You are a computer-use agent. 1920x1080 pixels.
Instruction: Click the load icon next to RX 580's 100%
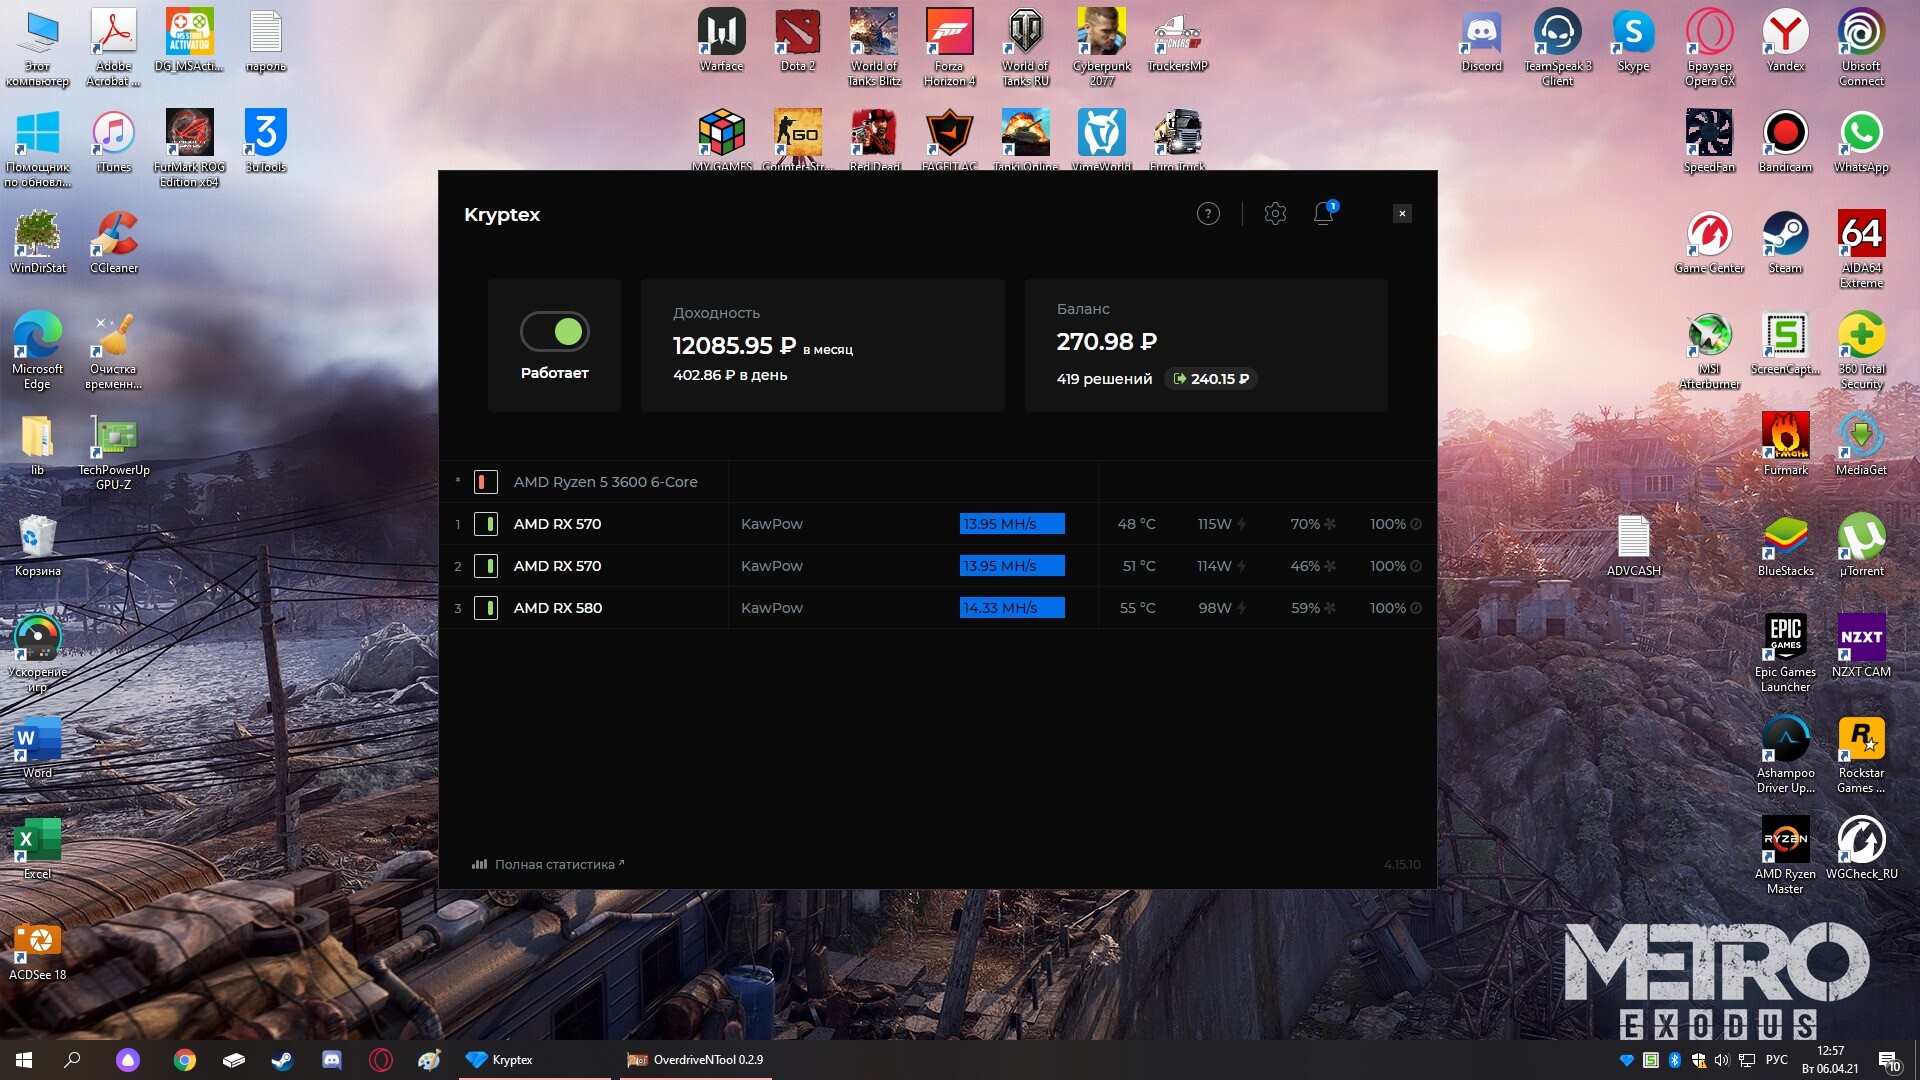tap(1416, 608)
